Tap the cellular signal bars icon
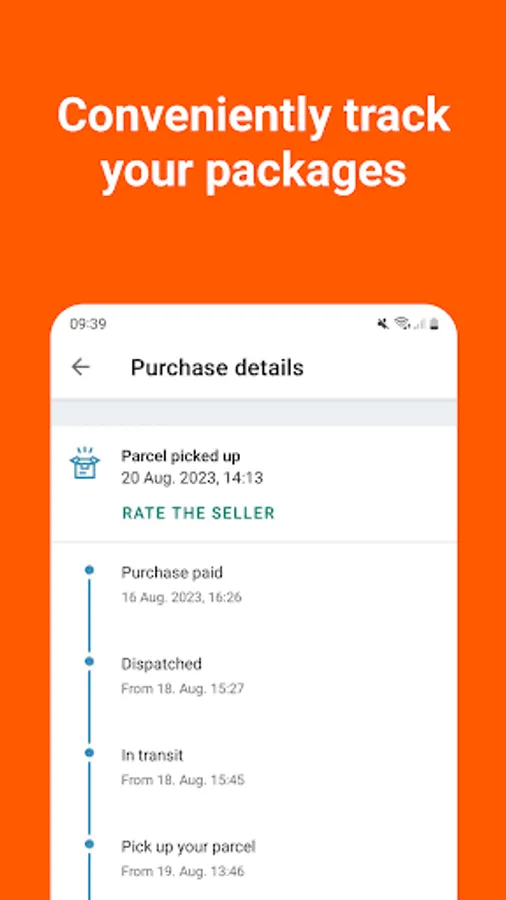The width and height of the screenshot is (506, 900). (x=419, y=324)
